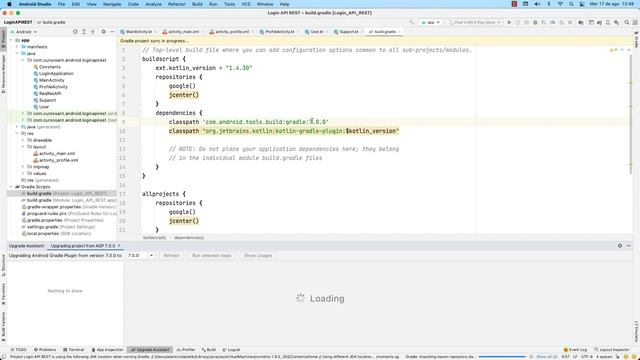Open the Apple menu
Image resolution: width=640 pixels, height=360 pixels.
pos(9,4)
